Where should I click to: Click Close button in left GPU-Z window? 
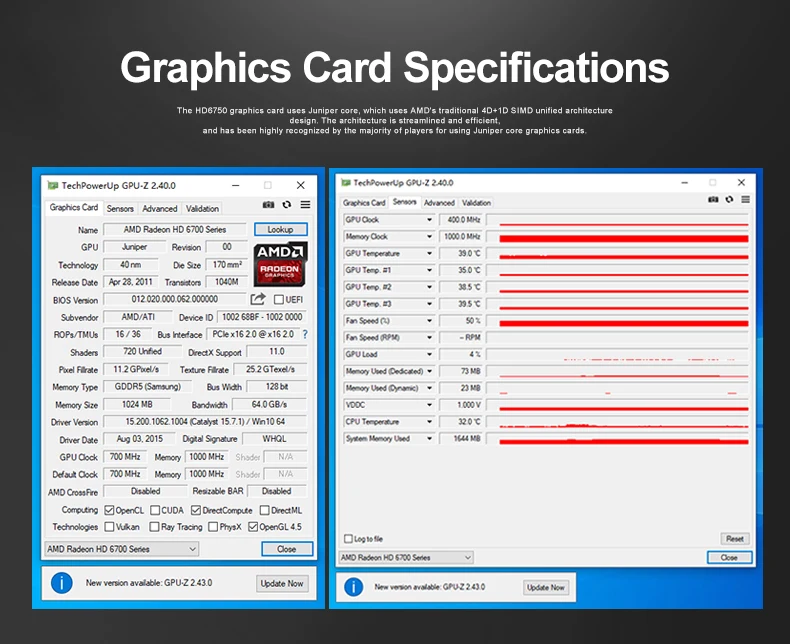tap(287, 549)
